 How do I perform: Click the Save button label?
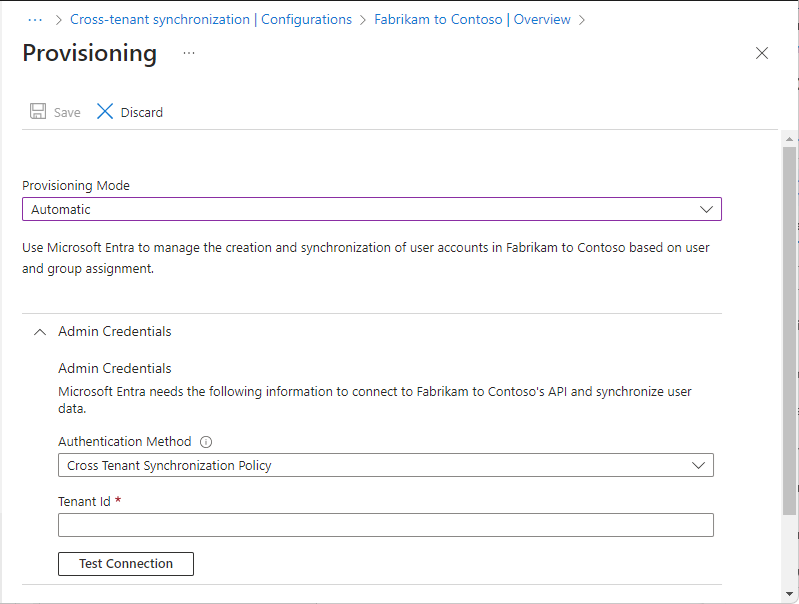[67, 112]
